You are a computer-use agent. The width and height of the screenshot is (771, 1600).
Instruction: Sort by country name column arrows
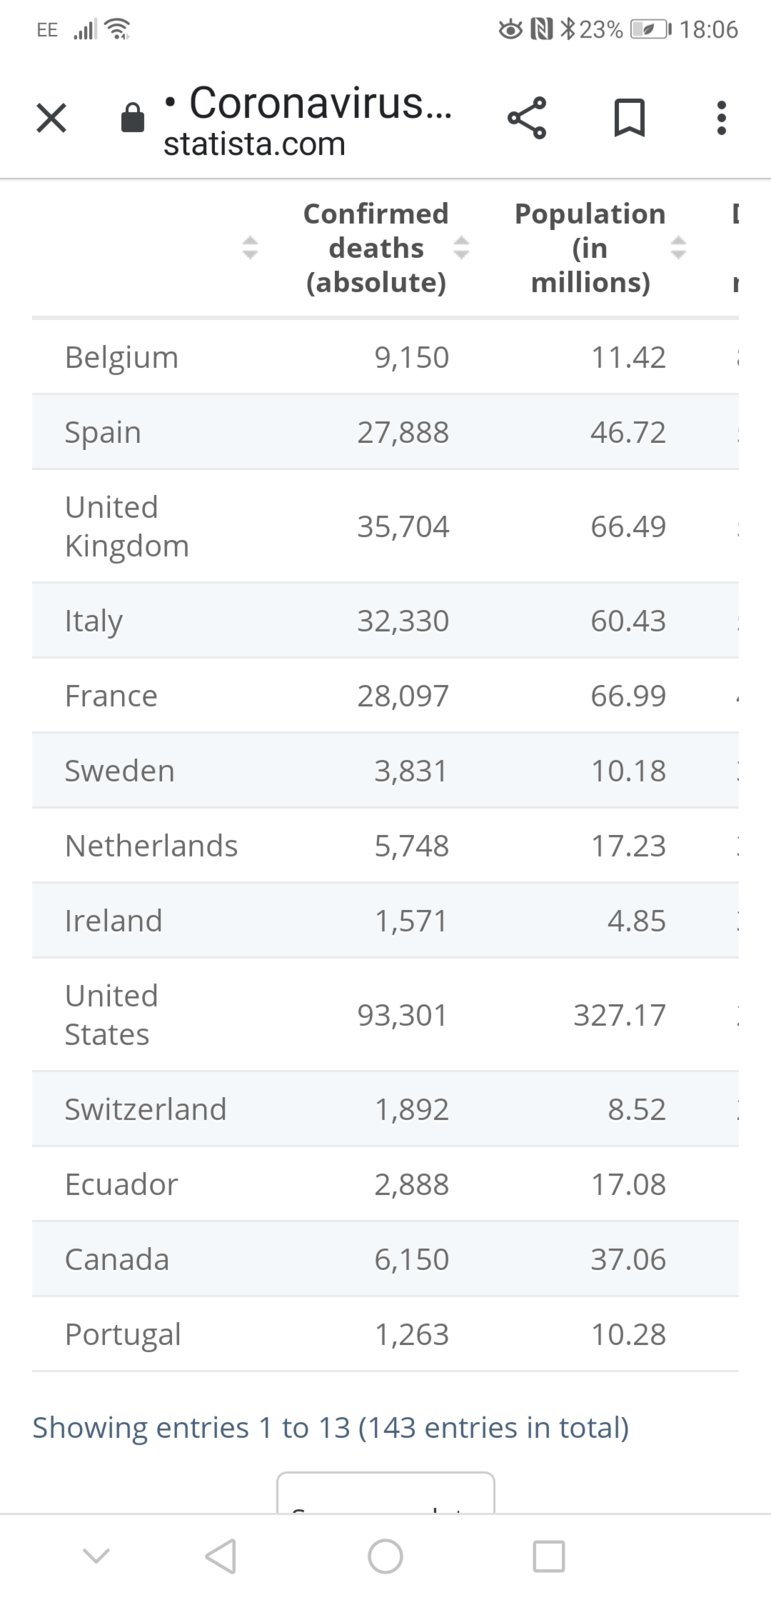pos(250,248)
